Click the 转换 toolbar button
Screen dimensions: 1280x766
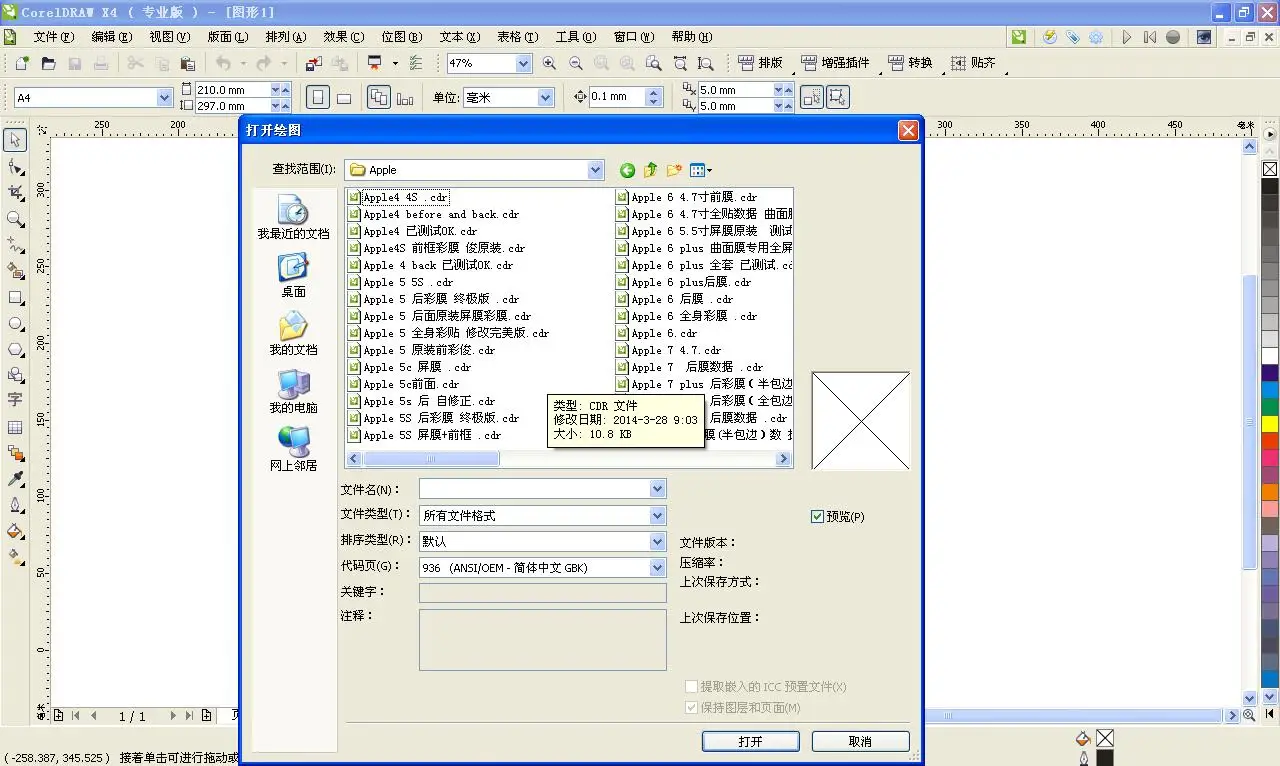[x=910, y=63]
